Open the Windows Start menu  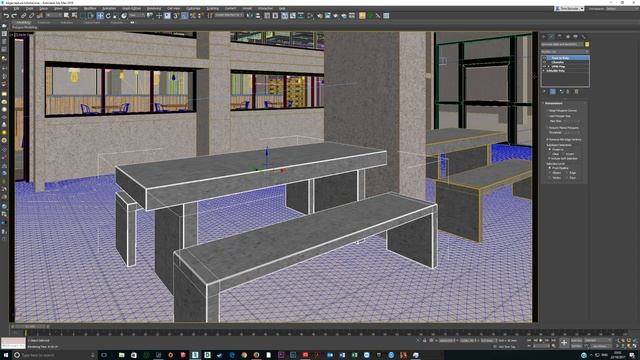click(x=5, y=355)
